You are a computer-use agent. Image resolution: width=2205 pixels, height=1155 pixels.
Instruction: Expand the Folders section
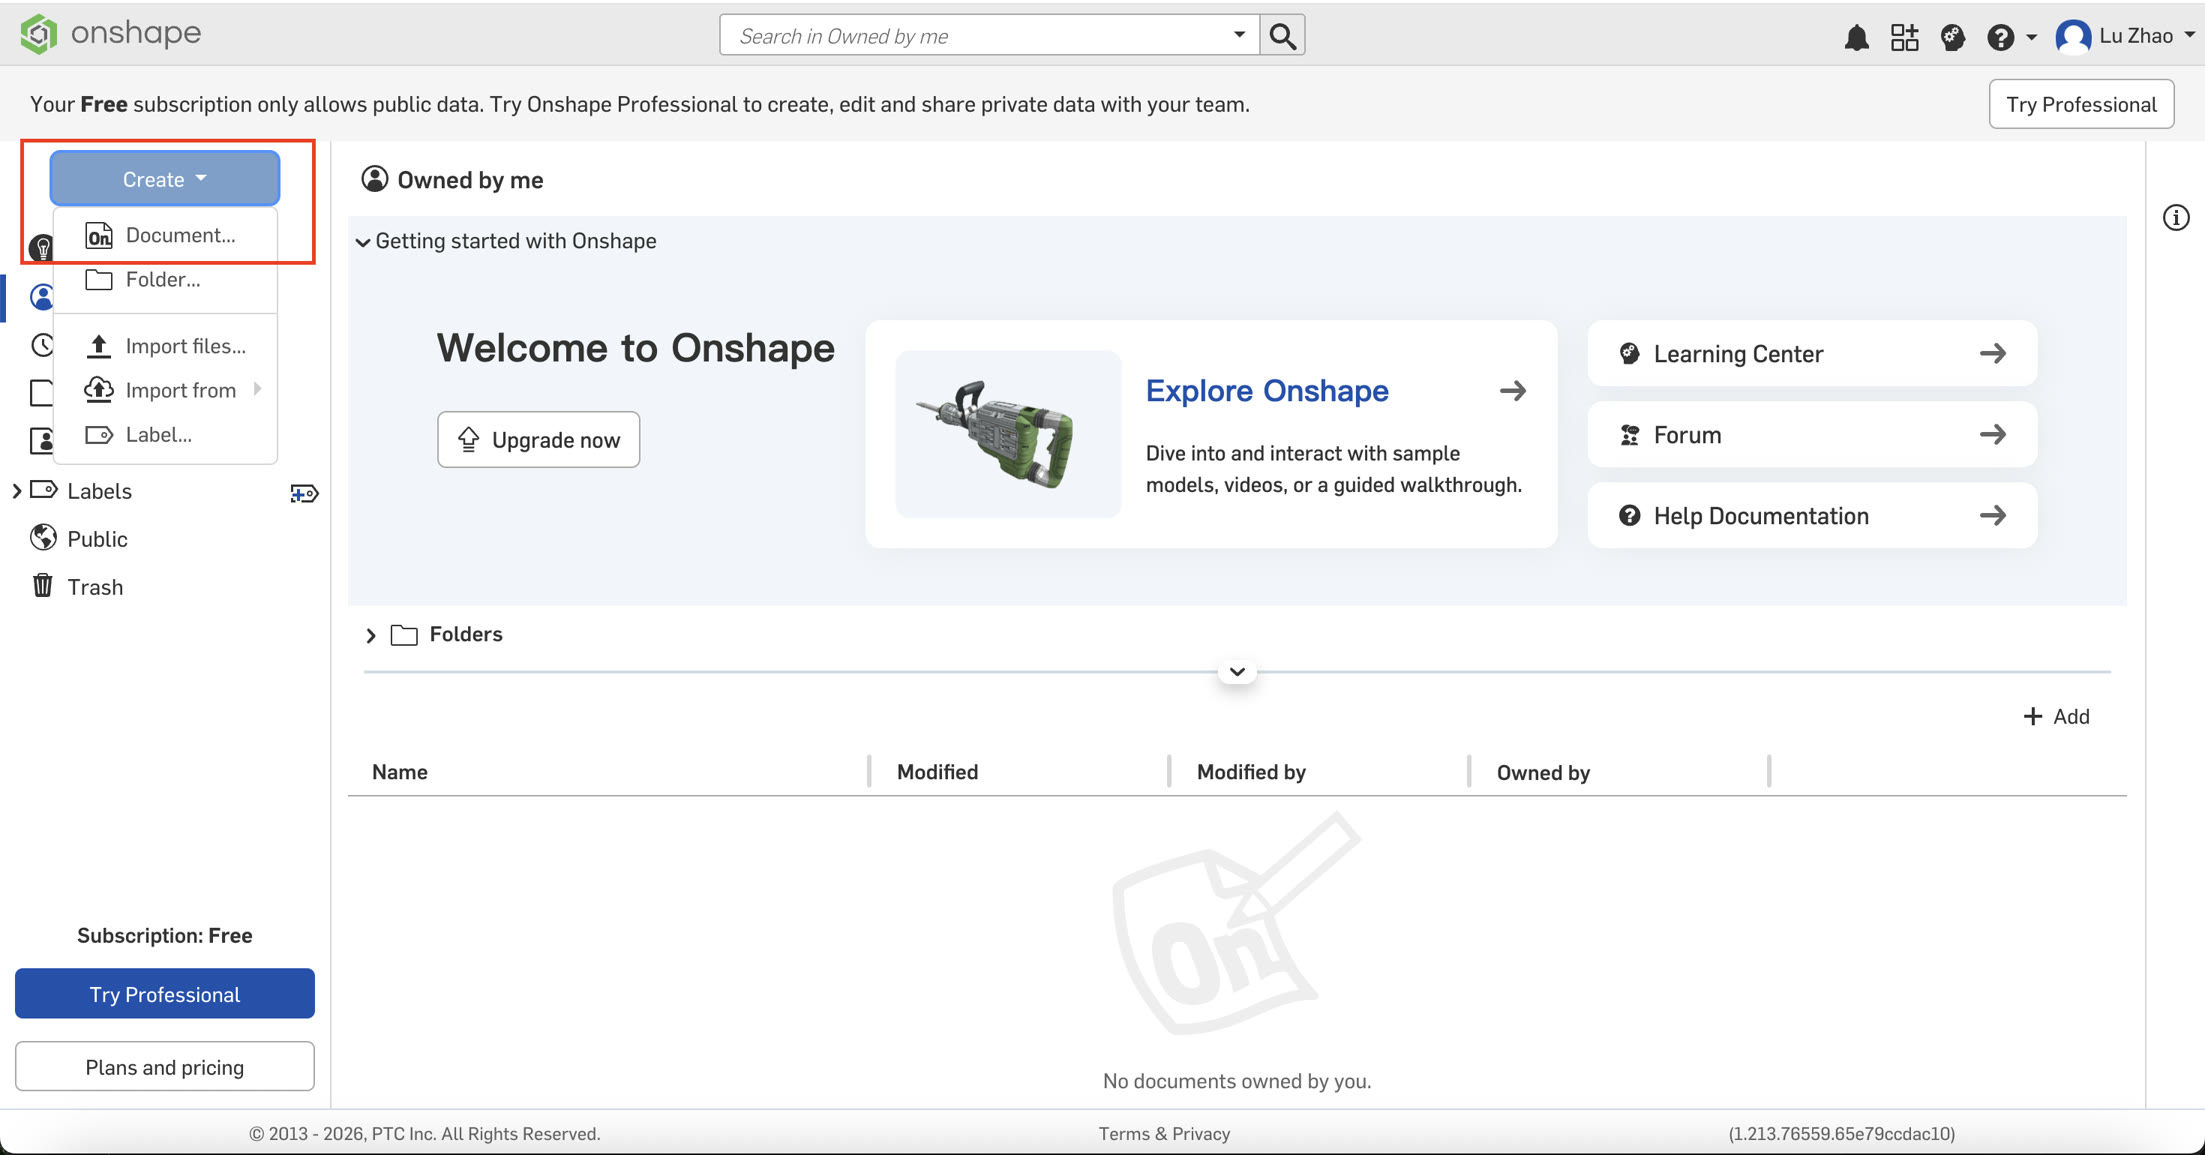coord(371,635)
